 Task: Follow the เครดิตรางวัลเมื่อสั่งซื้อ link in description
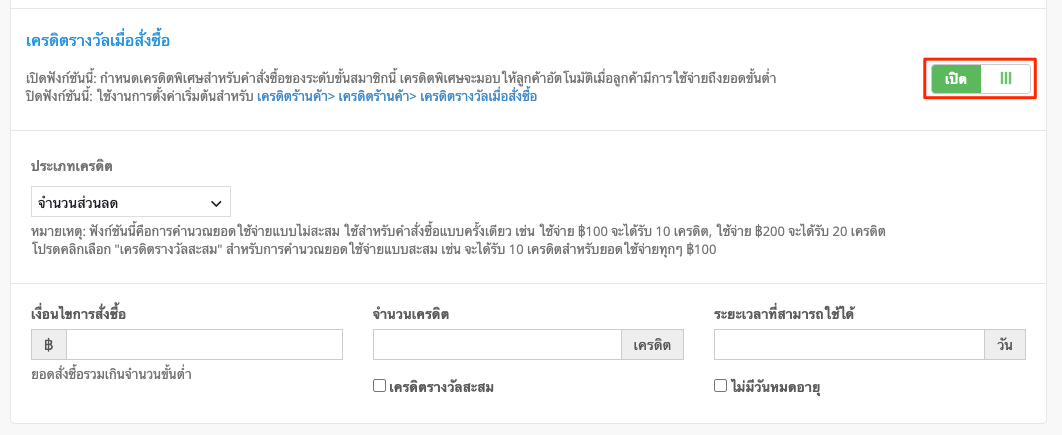pos(478,96)
